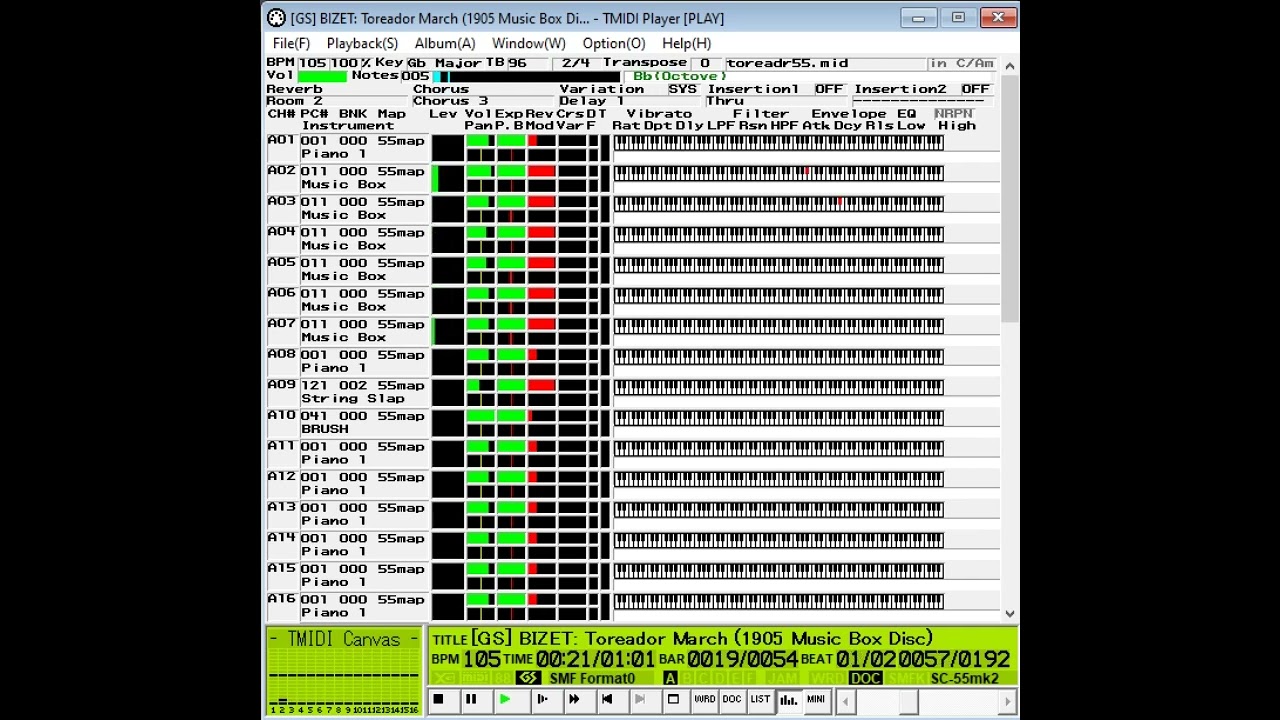Click the Delay 1 variation field
1280x720 pixels.
coord(631,101)
